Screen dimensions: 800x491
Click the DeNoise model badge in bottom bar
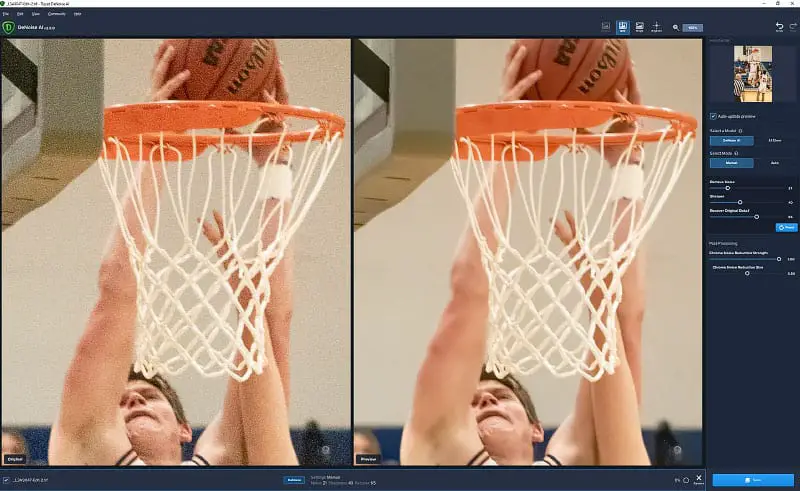[x=294, y=480]
